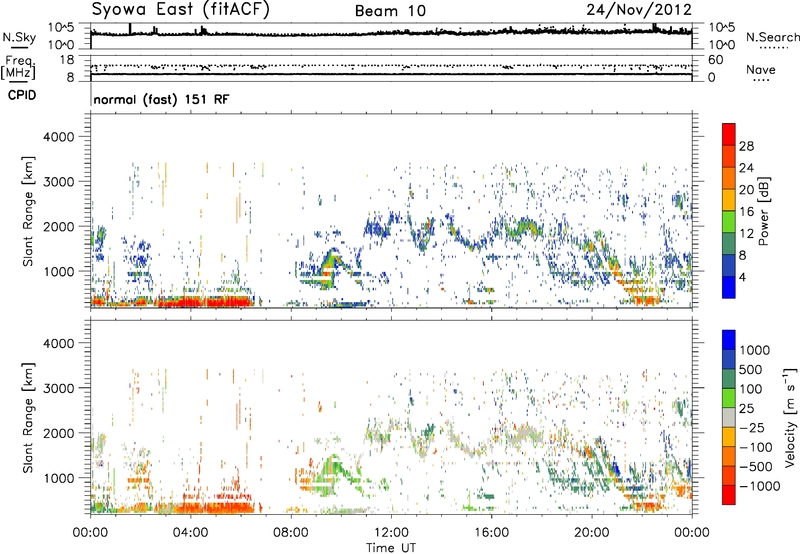Click the red top segment of Power colorbar
Image resolution: width=800 pixels, height=554 pixels.
click(x=729, y=134)
